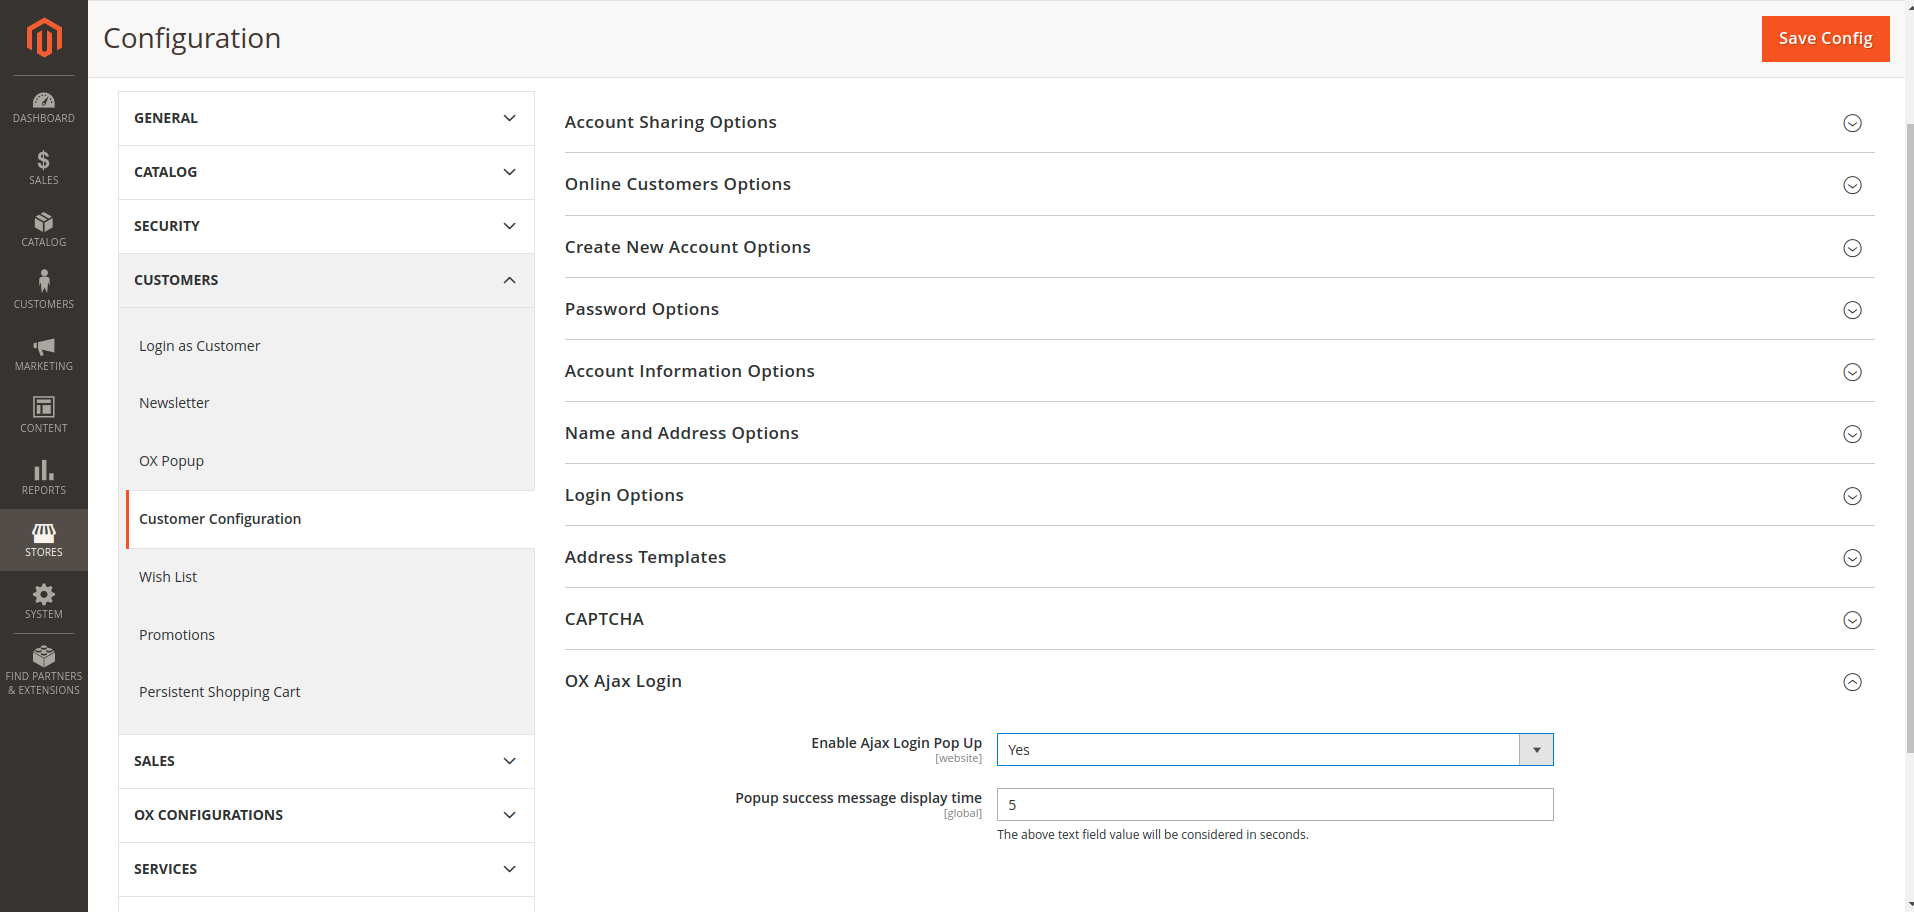Click the Account Sharing Options heading
Viewport: 1914px width, 912px height.
[670, 122]
